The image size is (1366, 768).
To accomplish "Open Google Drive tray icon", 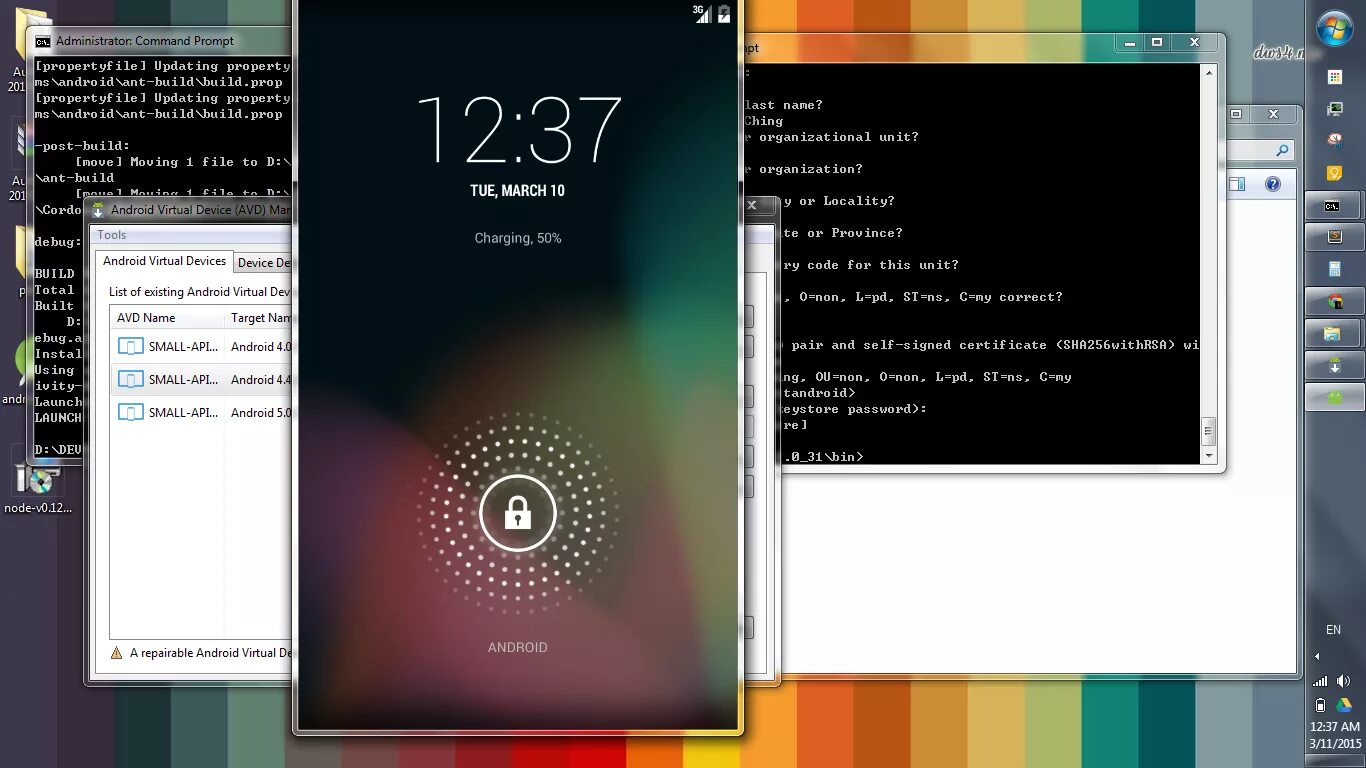I will pyautogui.click(x=1344, y=705).
